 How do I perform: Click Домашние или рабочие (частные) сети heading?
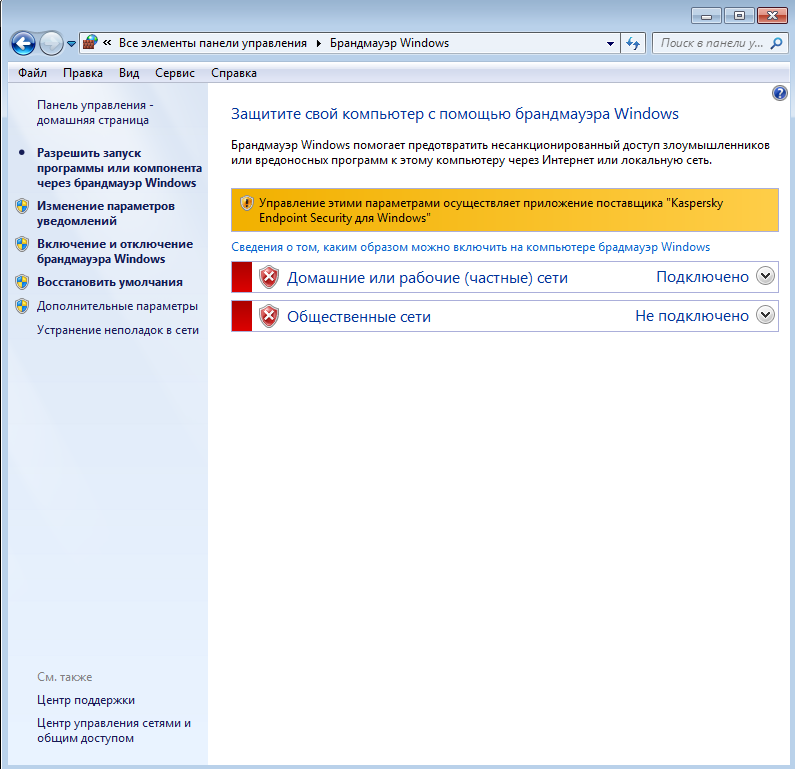coord(427,278)
